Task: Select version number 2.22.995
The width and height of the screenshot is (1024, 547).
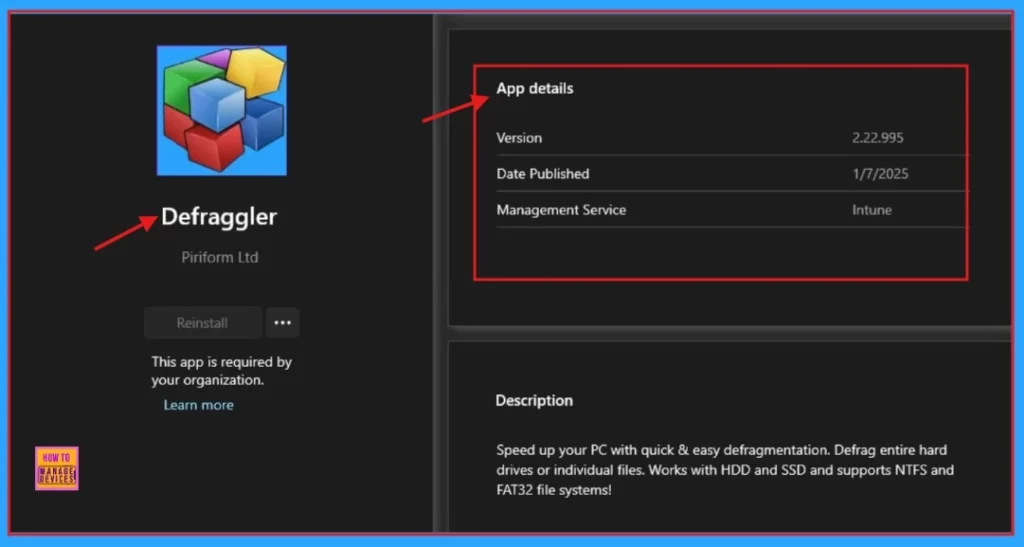Action: (878, 138)
